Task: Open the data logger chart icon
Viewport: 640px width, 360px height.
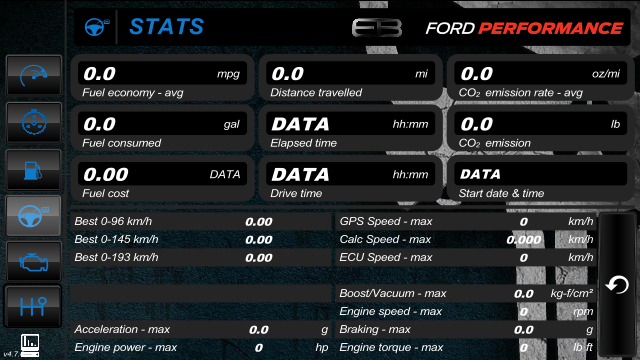Action: pos(30,344)
